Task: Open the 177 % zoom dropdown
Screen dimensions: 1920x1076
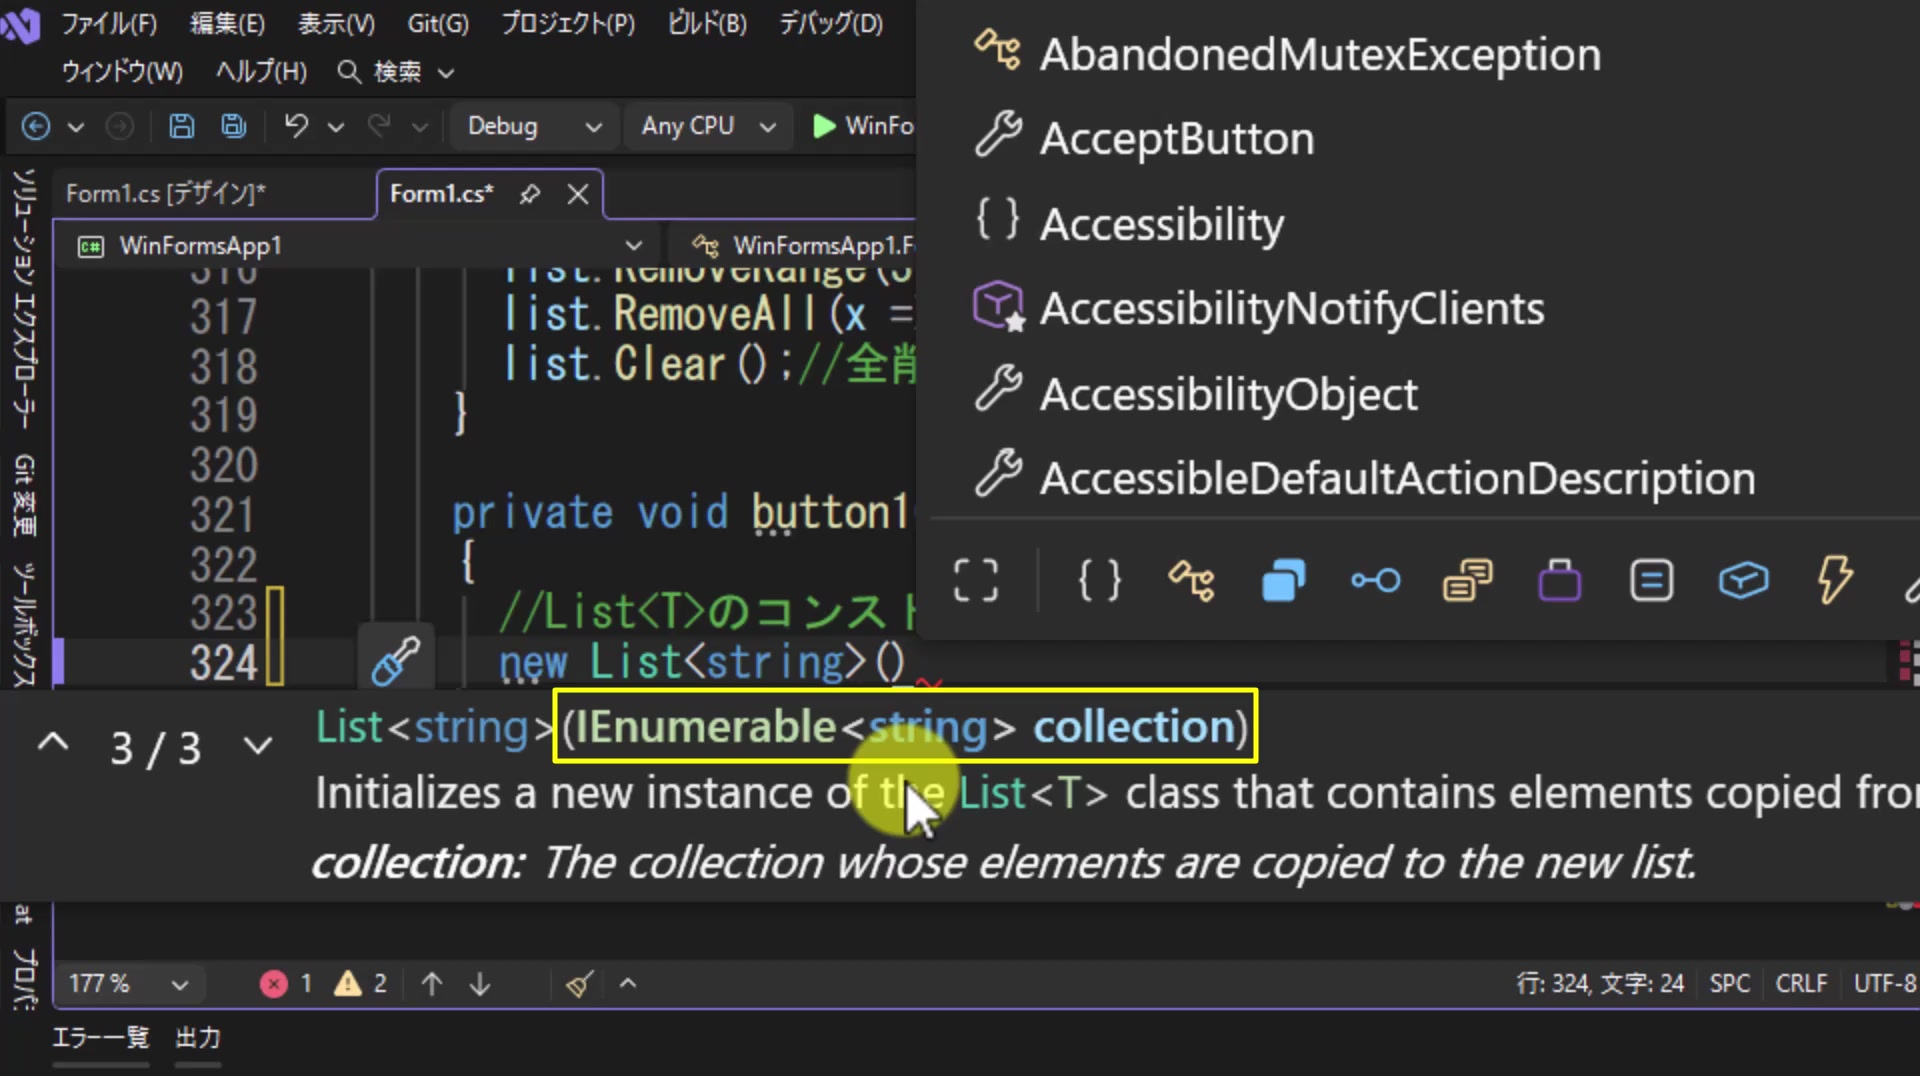Action: tap(128, 984)
